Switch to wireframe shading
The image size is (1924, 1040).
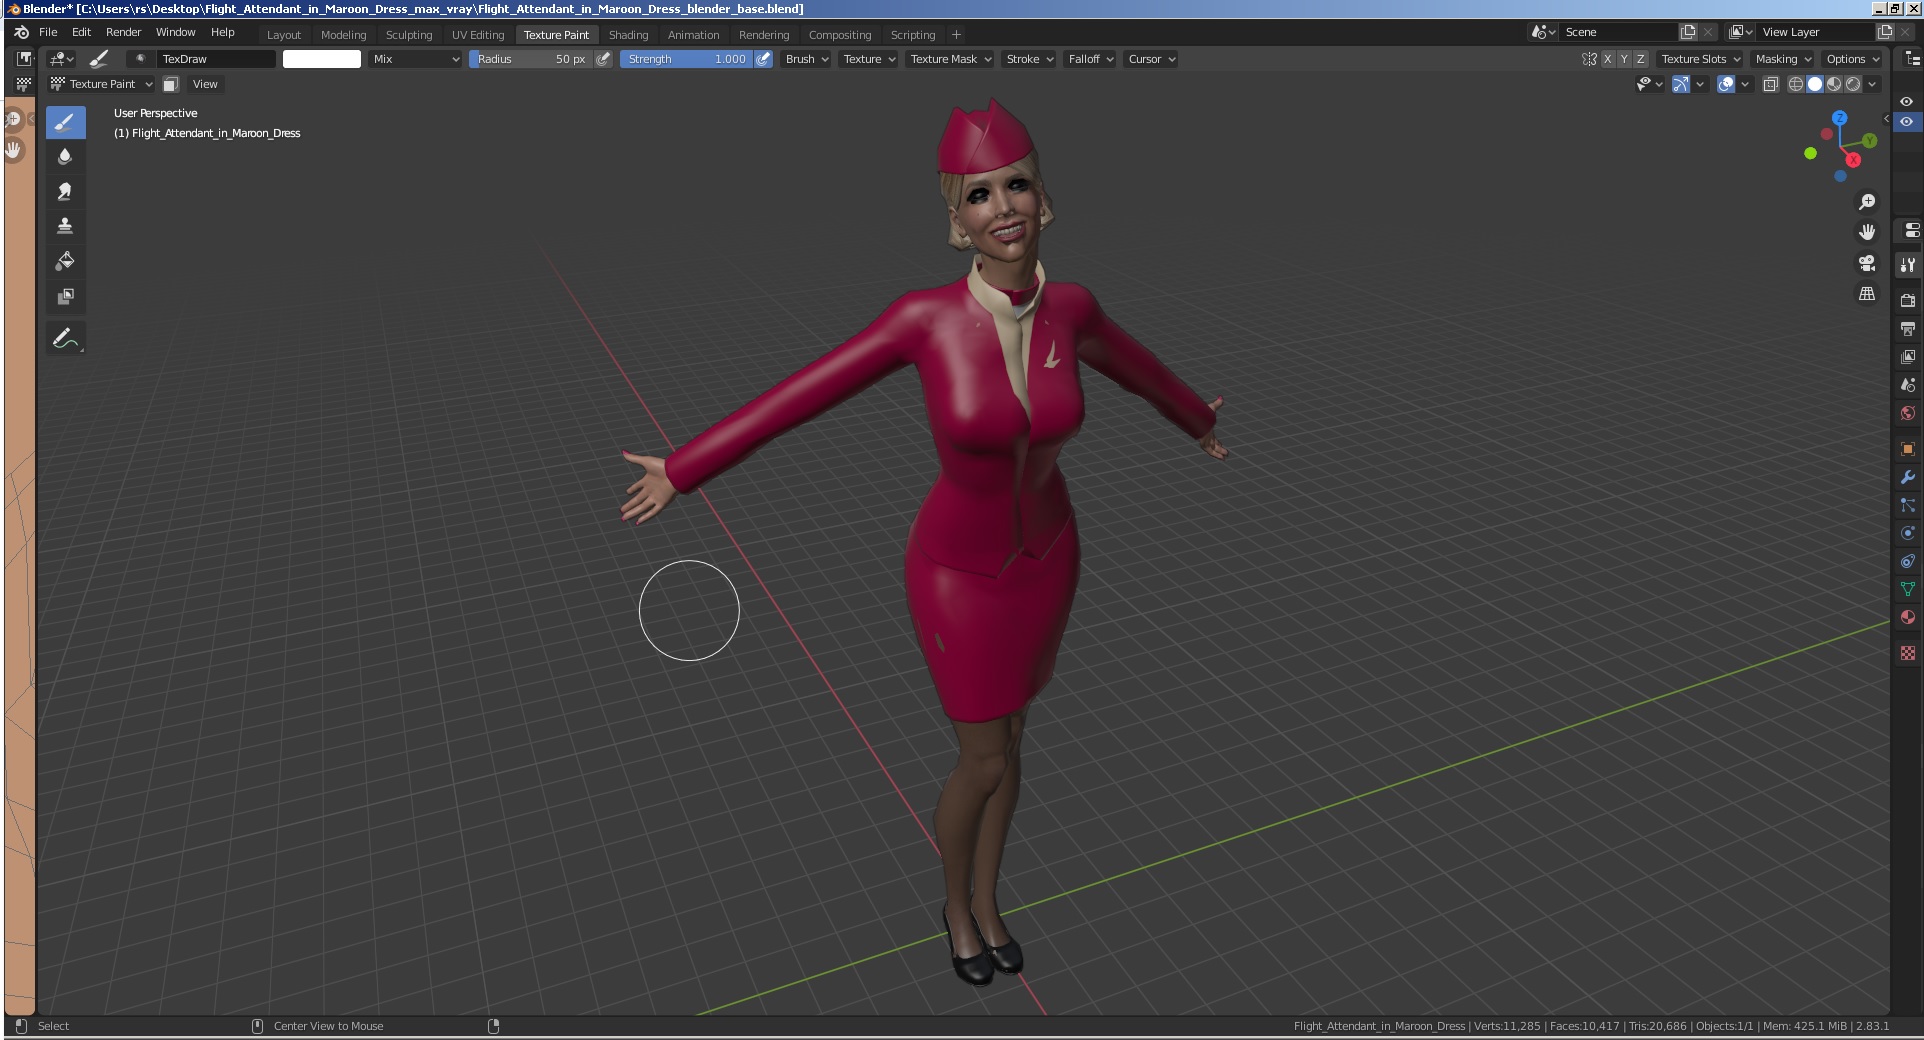coord(1796,84)
